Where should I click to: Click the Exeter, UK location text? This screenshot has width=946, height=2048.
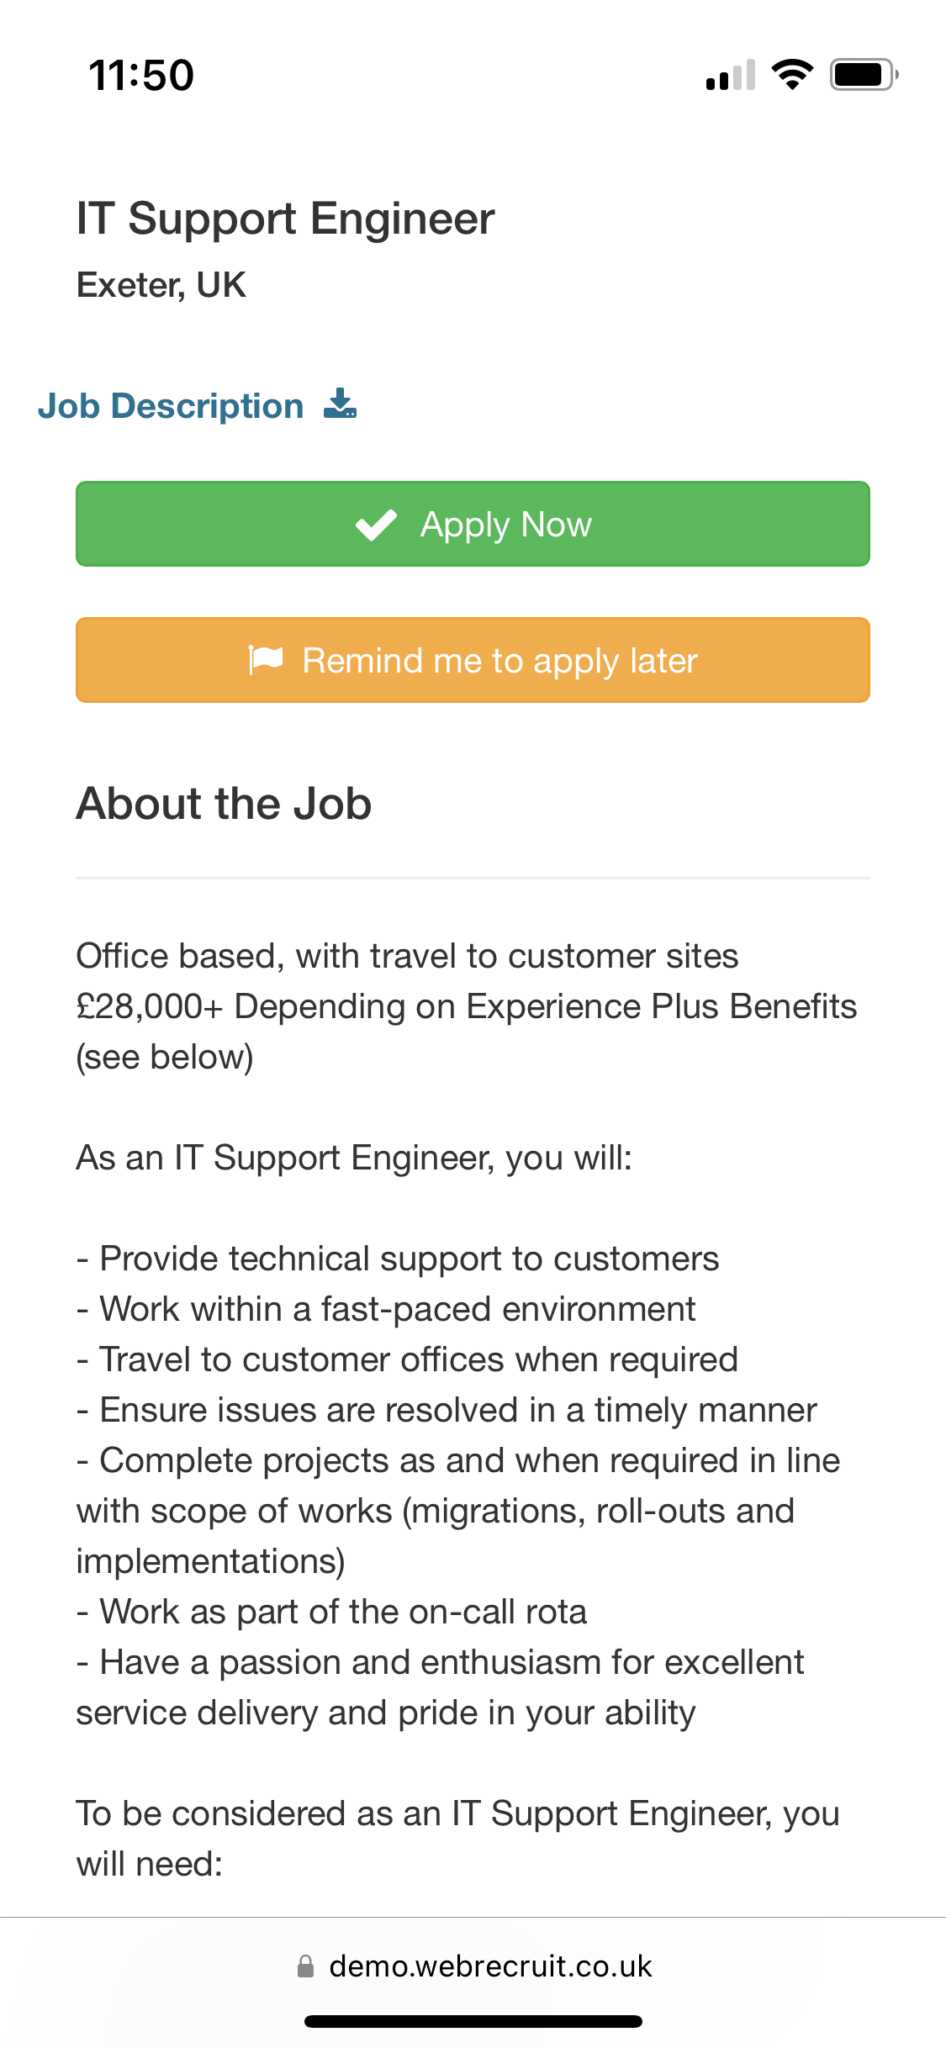[161, 285]
